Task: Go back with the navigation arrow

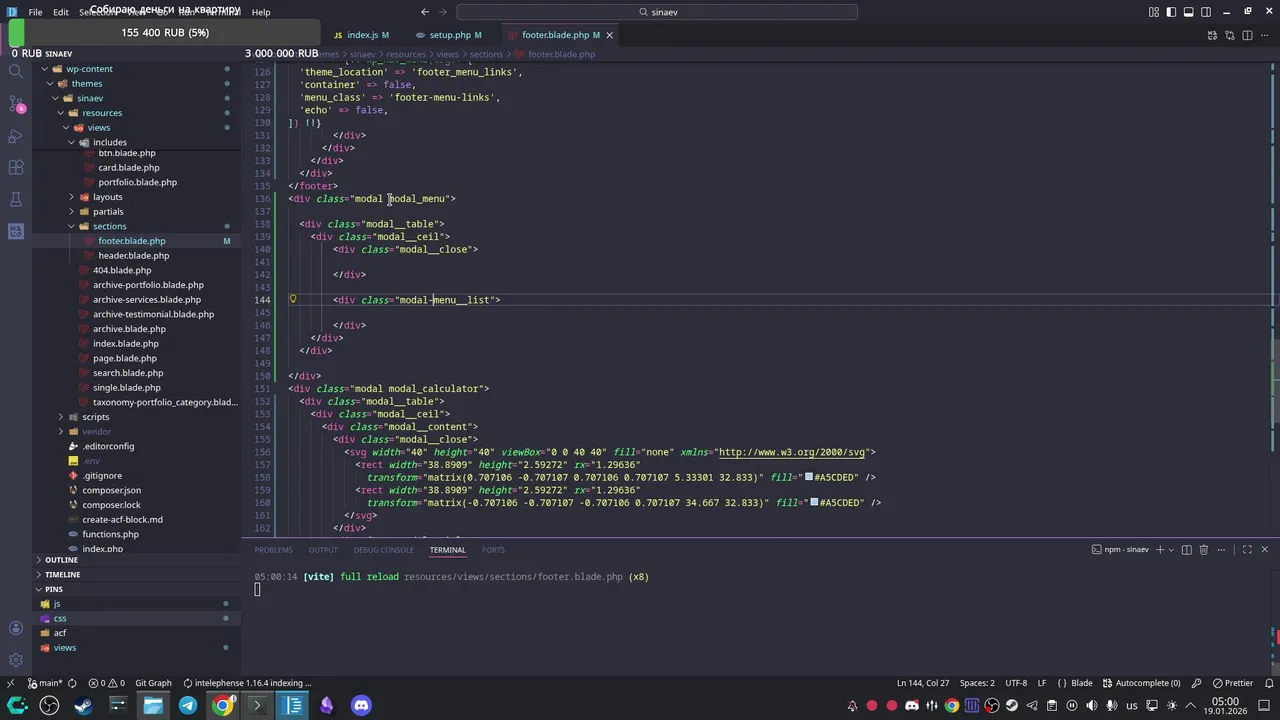Action: [425, 12]
